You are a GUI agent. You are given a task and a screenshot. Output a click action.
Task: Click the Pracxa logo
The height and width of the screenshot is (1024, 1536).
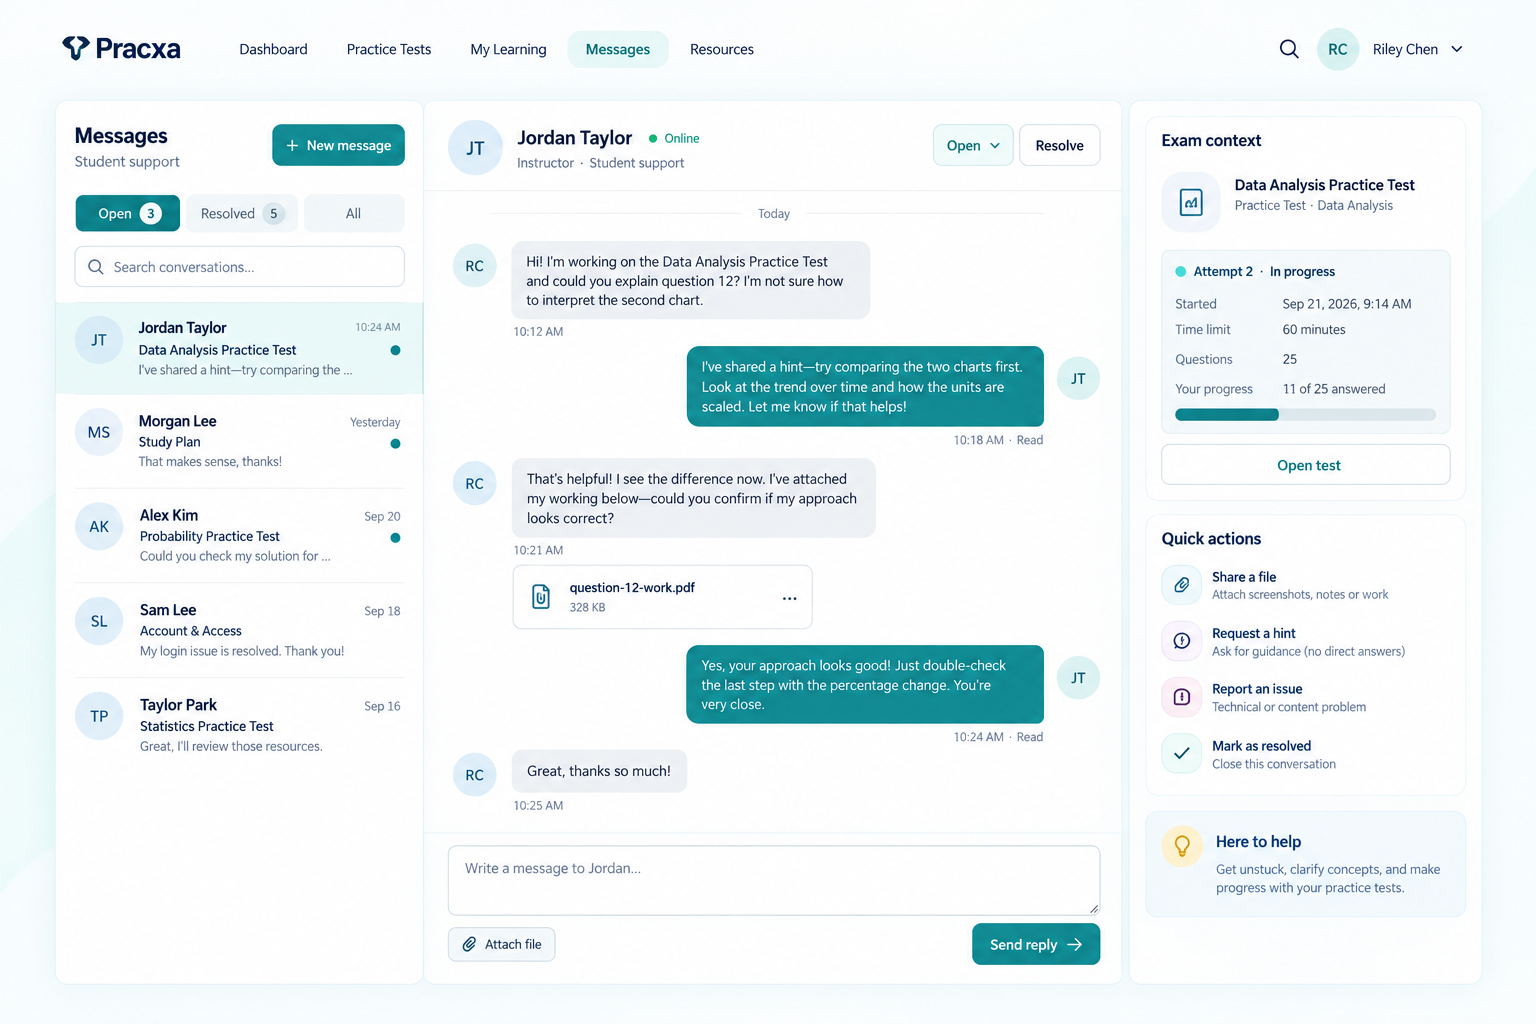(121, 48)
